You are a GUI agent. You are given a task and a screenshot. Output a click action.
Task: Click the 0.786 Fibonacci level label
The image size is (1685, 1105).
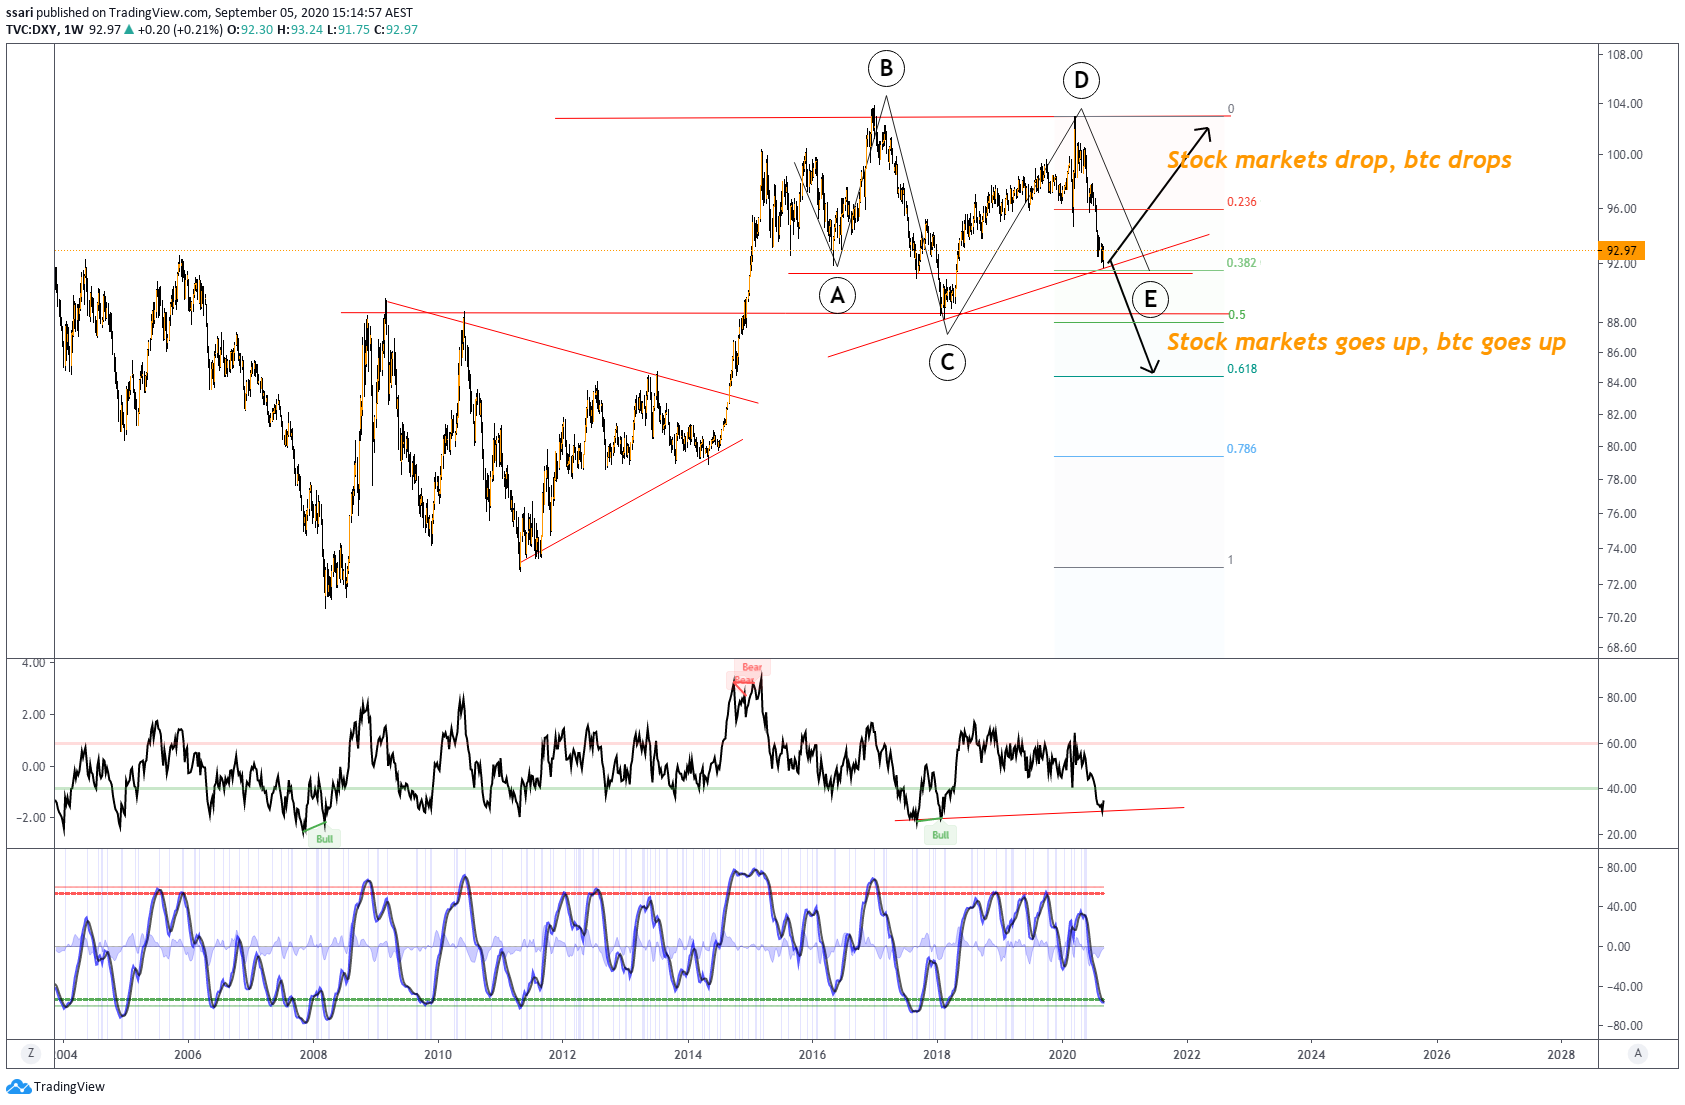[1242, 449]
